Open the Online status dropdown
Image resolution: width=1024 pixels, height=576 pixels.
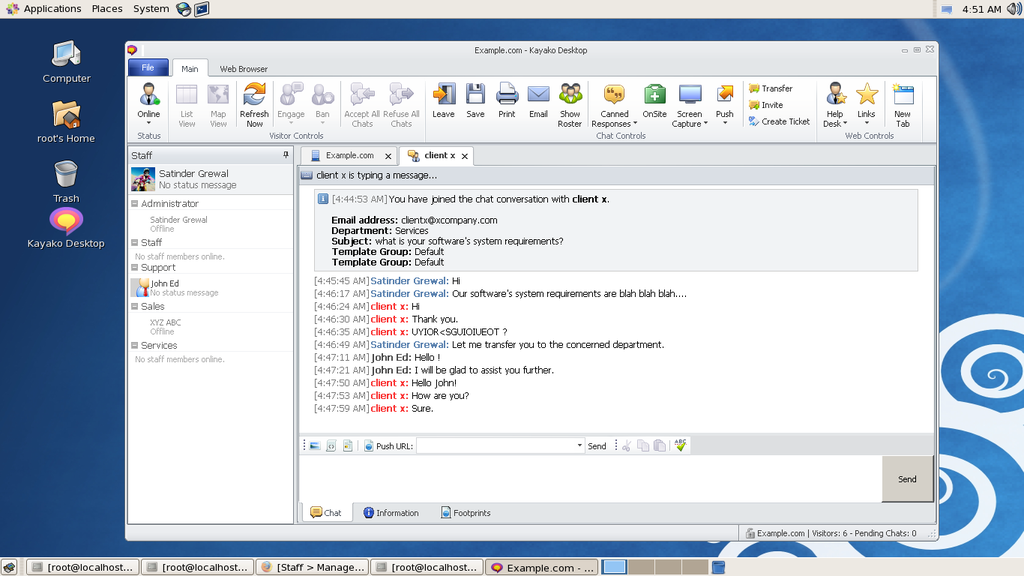148,104
